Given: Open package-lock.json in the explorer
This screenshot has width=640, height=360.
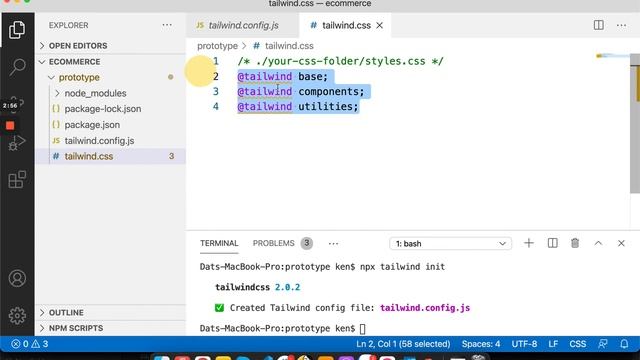Looking at the screenshot, I should pyautogui.click(x=110, y=109).
